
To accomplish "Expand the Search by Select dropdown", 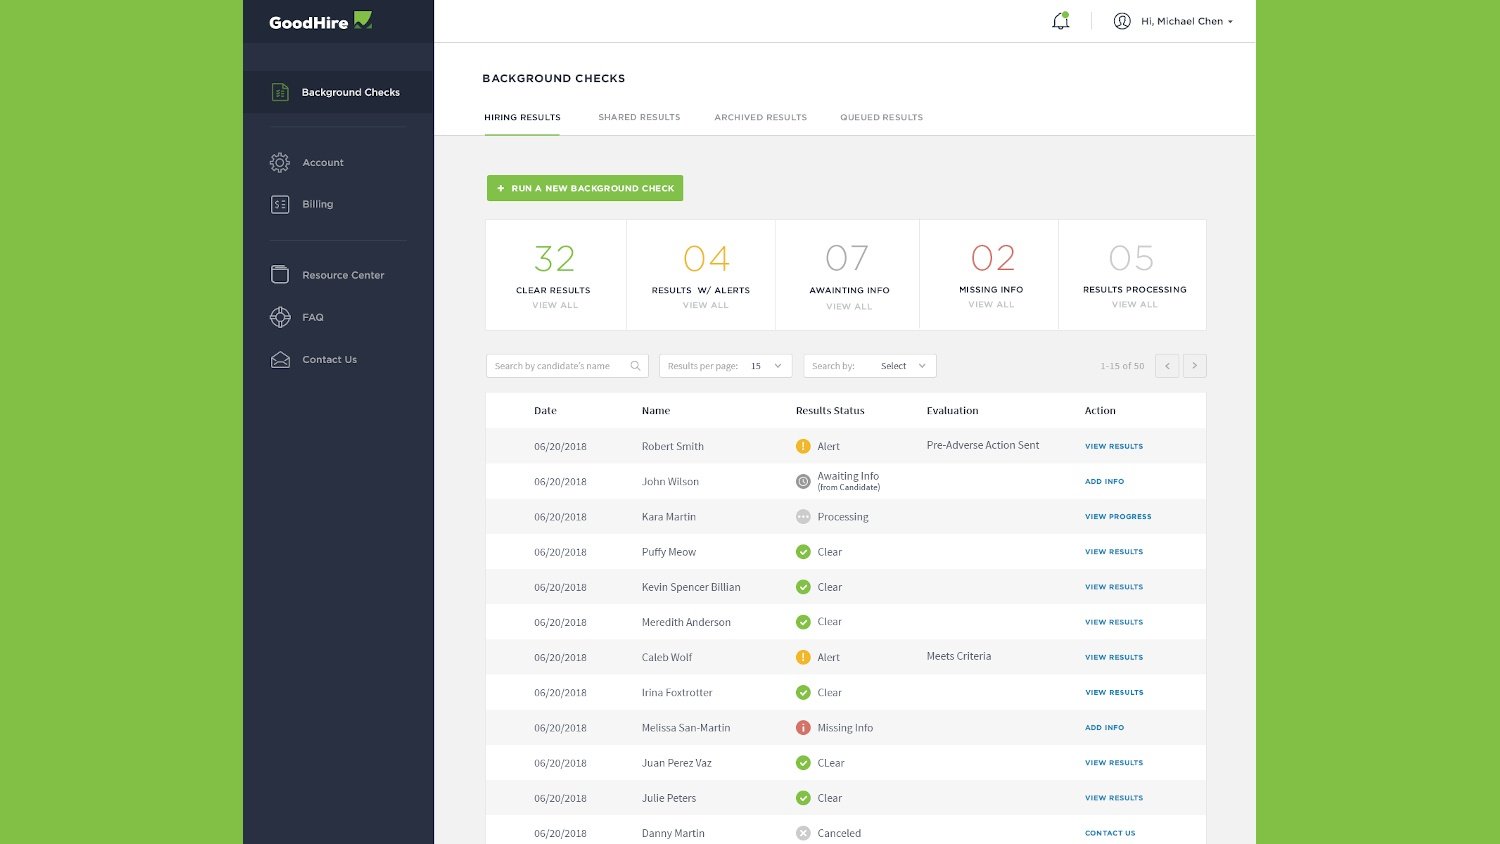I will point(900,365).
